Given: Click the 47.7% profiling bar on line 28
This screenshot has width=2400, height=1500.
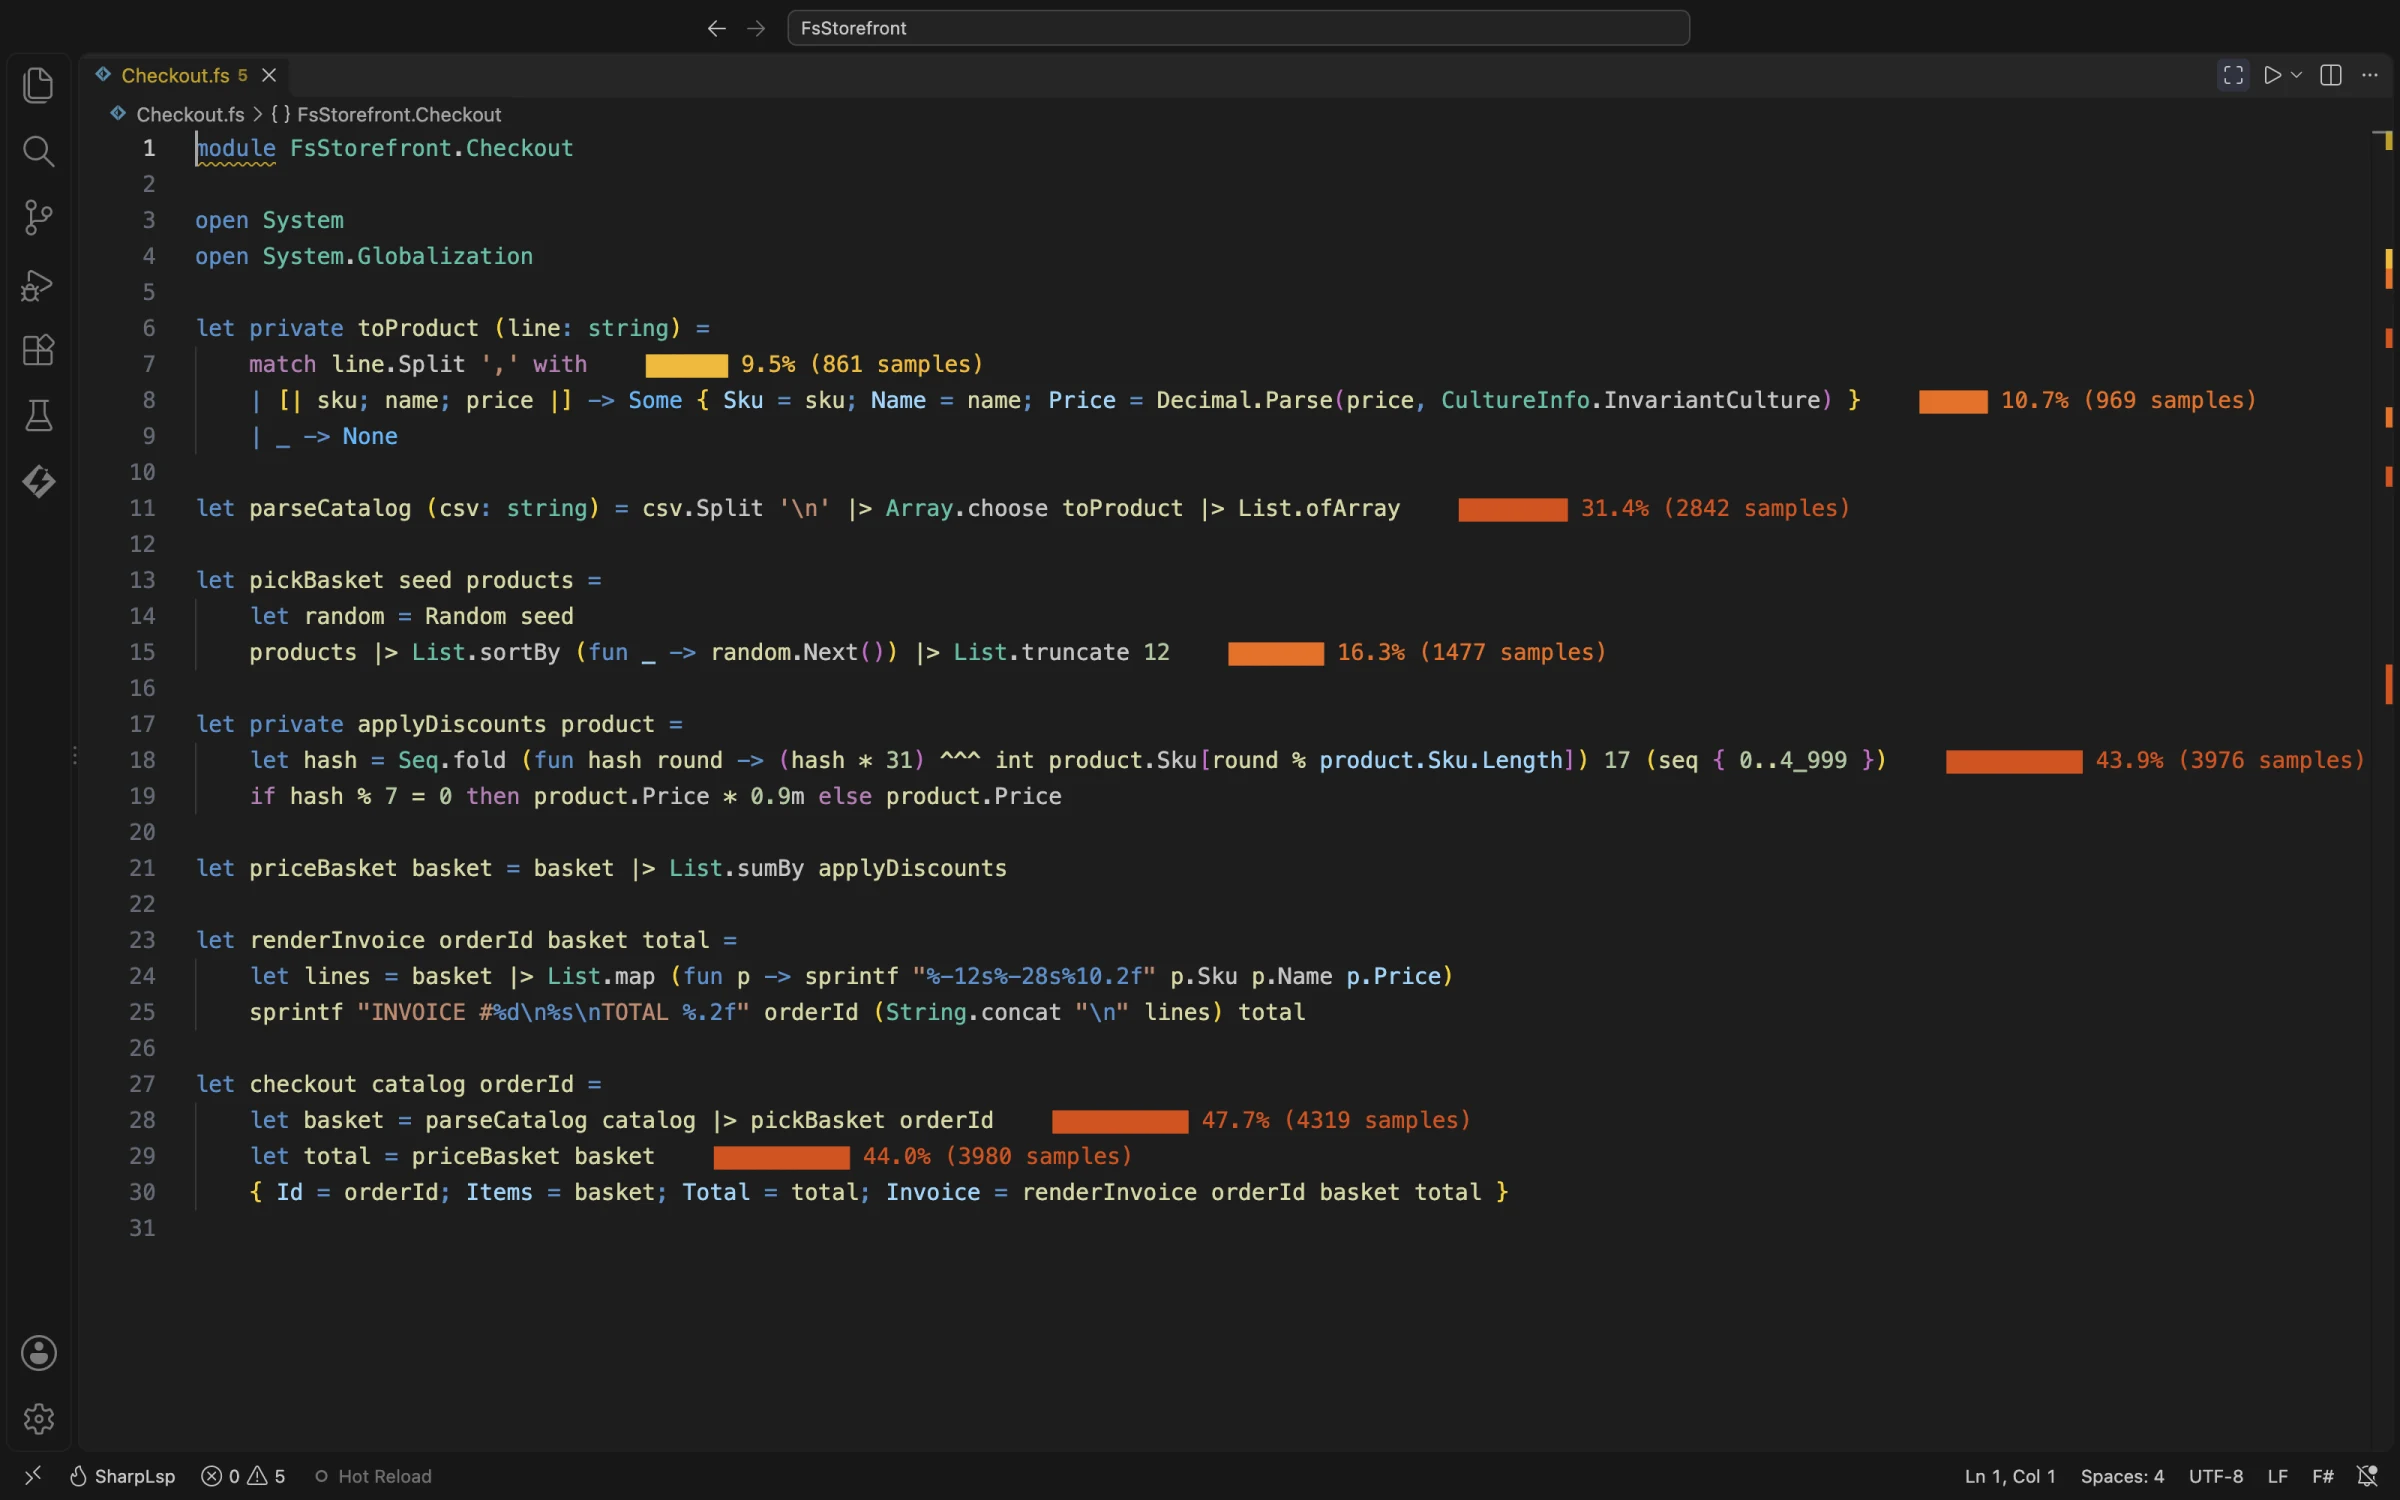Looking at the screenshot, I should 1120,1121.
